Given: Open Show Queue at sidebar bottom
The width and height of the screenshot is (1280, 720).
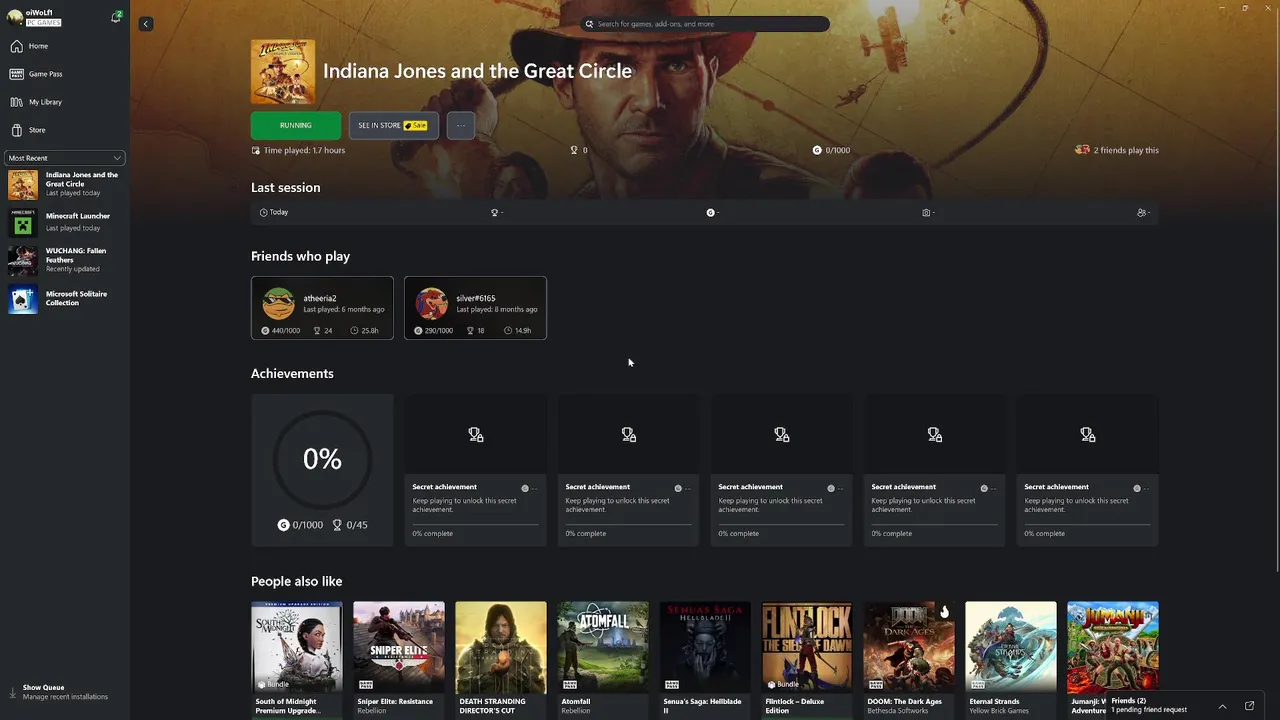Looking at the screenshot, I should [x=58, y=692].
